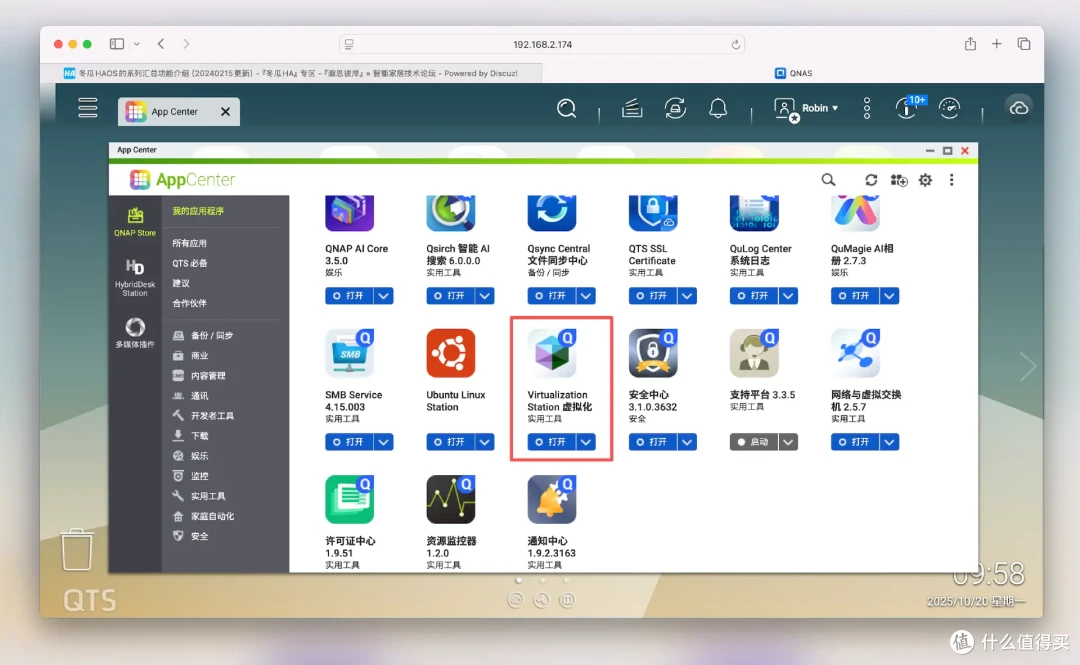Open the external devices sync icon
Screen dimensions: 1080x665
coord(675,108)
